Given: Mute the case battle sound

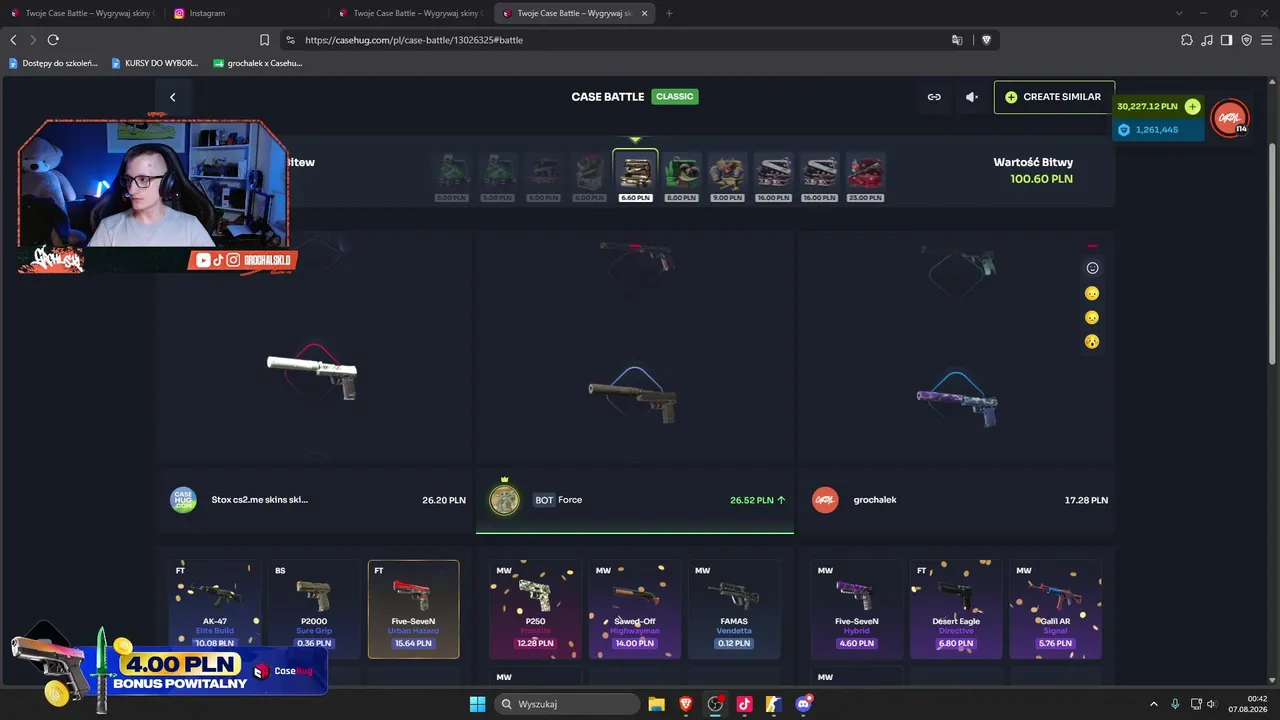Looking at the screenshot, I should (x=971, y=97).
